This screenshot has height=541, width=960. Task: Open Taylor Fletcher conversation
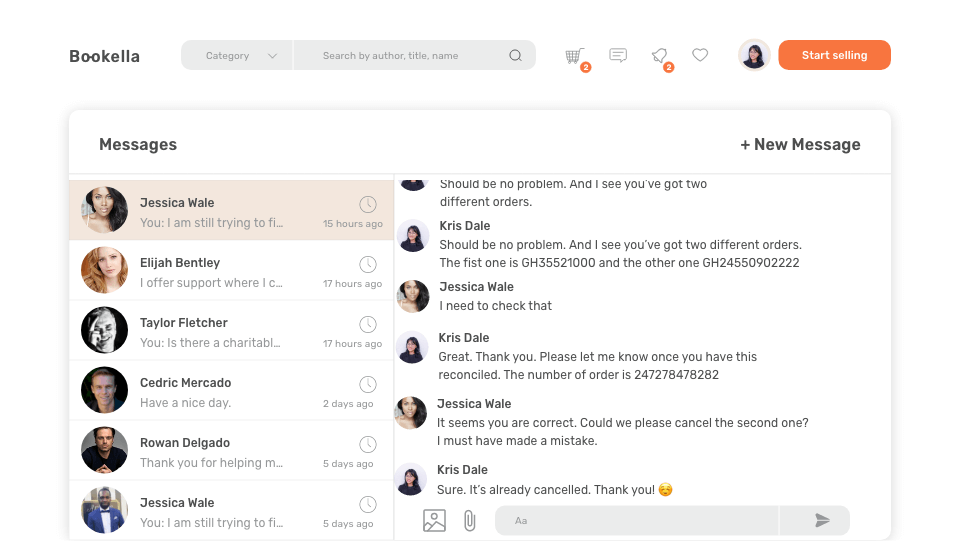pos(231,330)
